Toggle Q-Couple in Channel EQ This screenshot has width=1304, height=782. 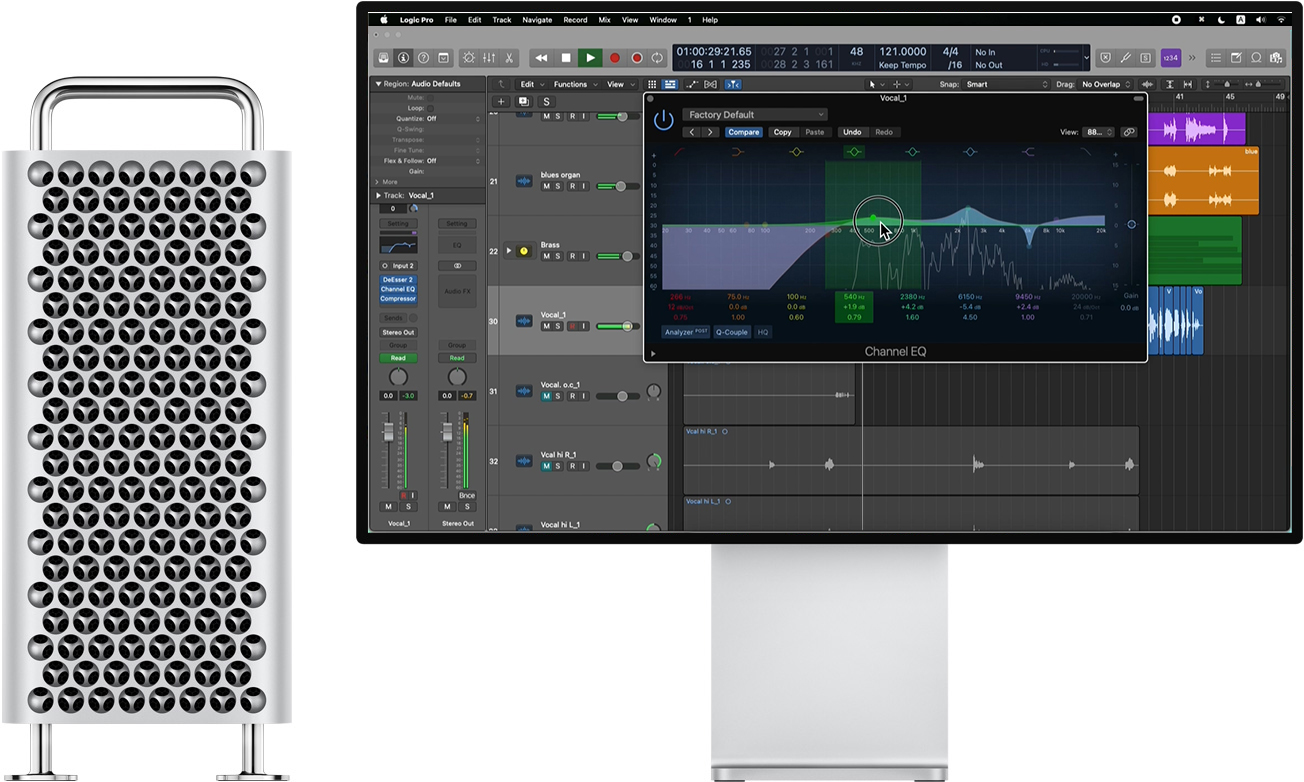[x=731, y=332]
